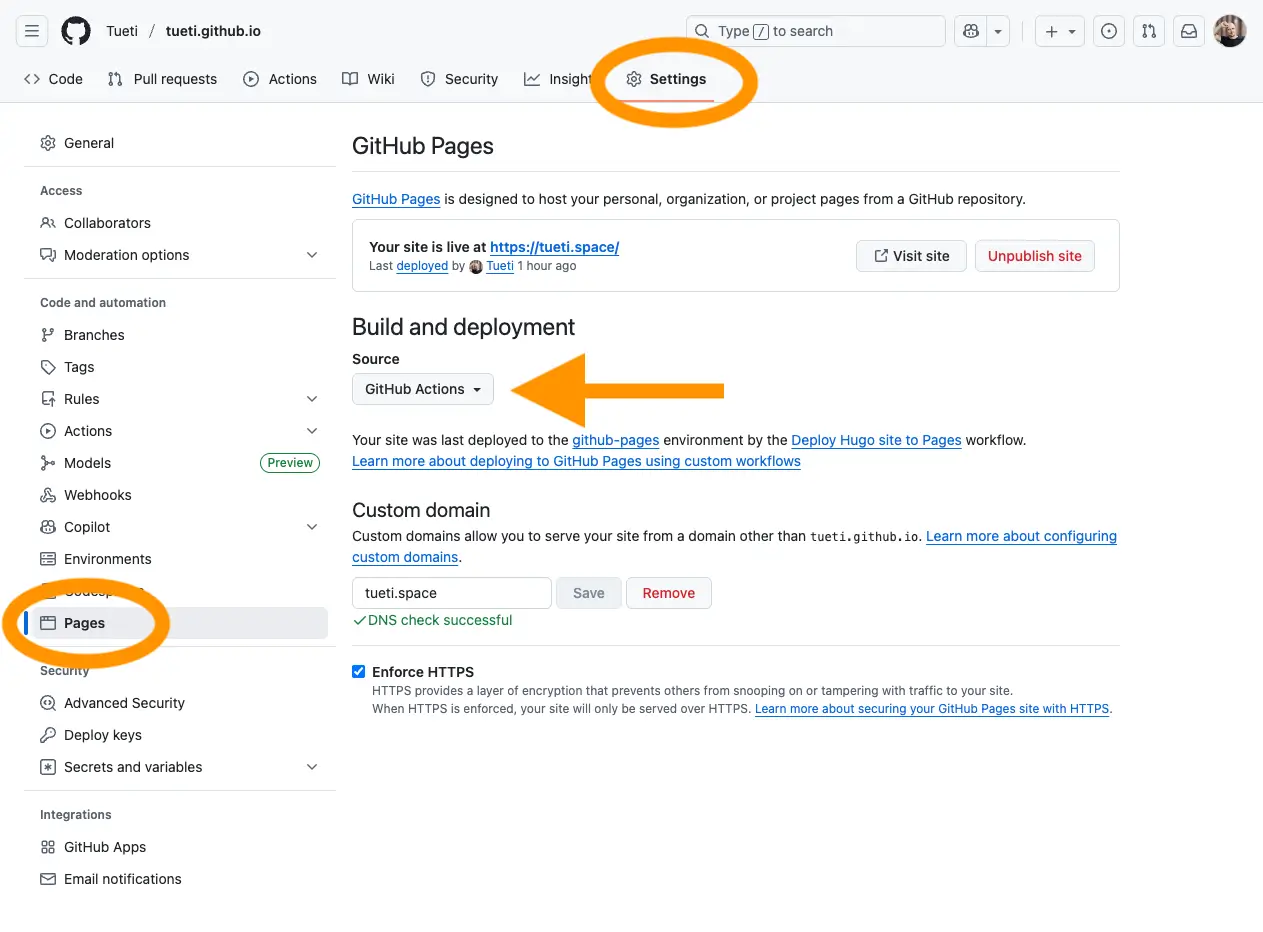Open the Wiki tab
Image resolution: width=1263 pixels, height=932 pixels.
click(x=368, y=79)
